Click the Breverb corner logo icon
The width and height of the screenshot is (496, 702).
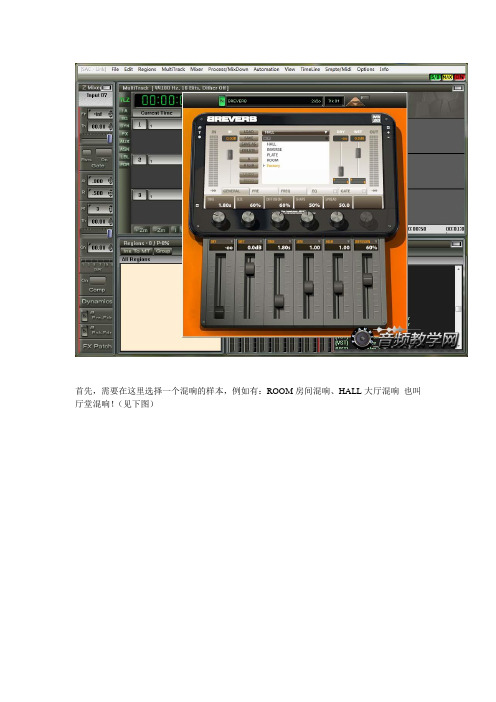click(x=376, y=119)
